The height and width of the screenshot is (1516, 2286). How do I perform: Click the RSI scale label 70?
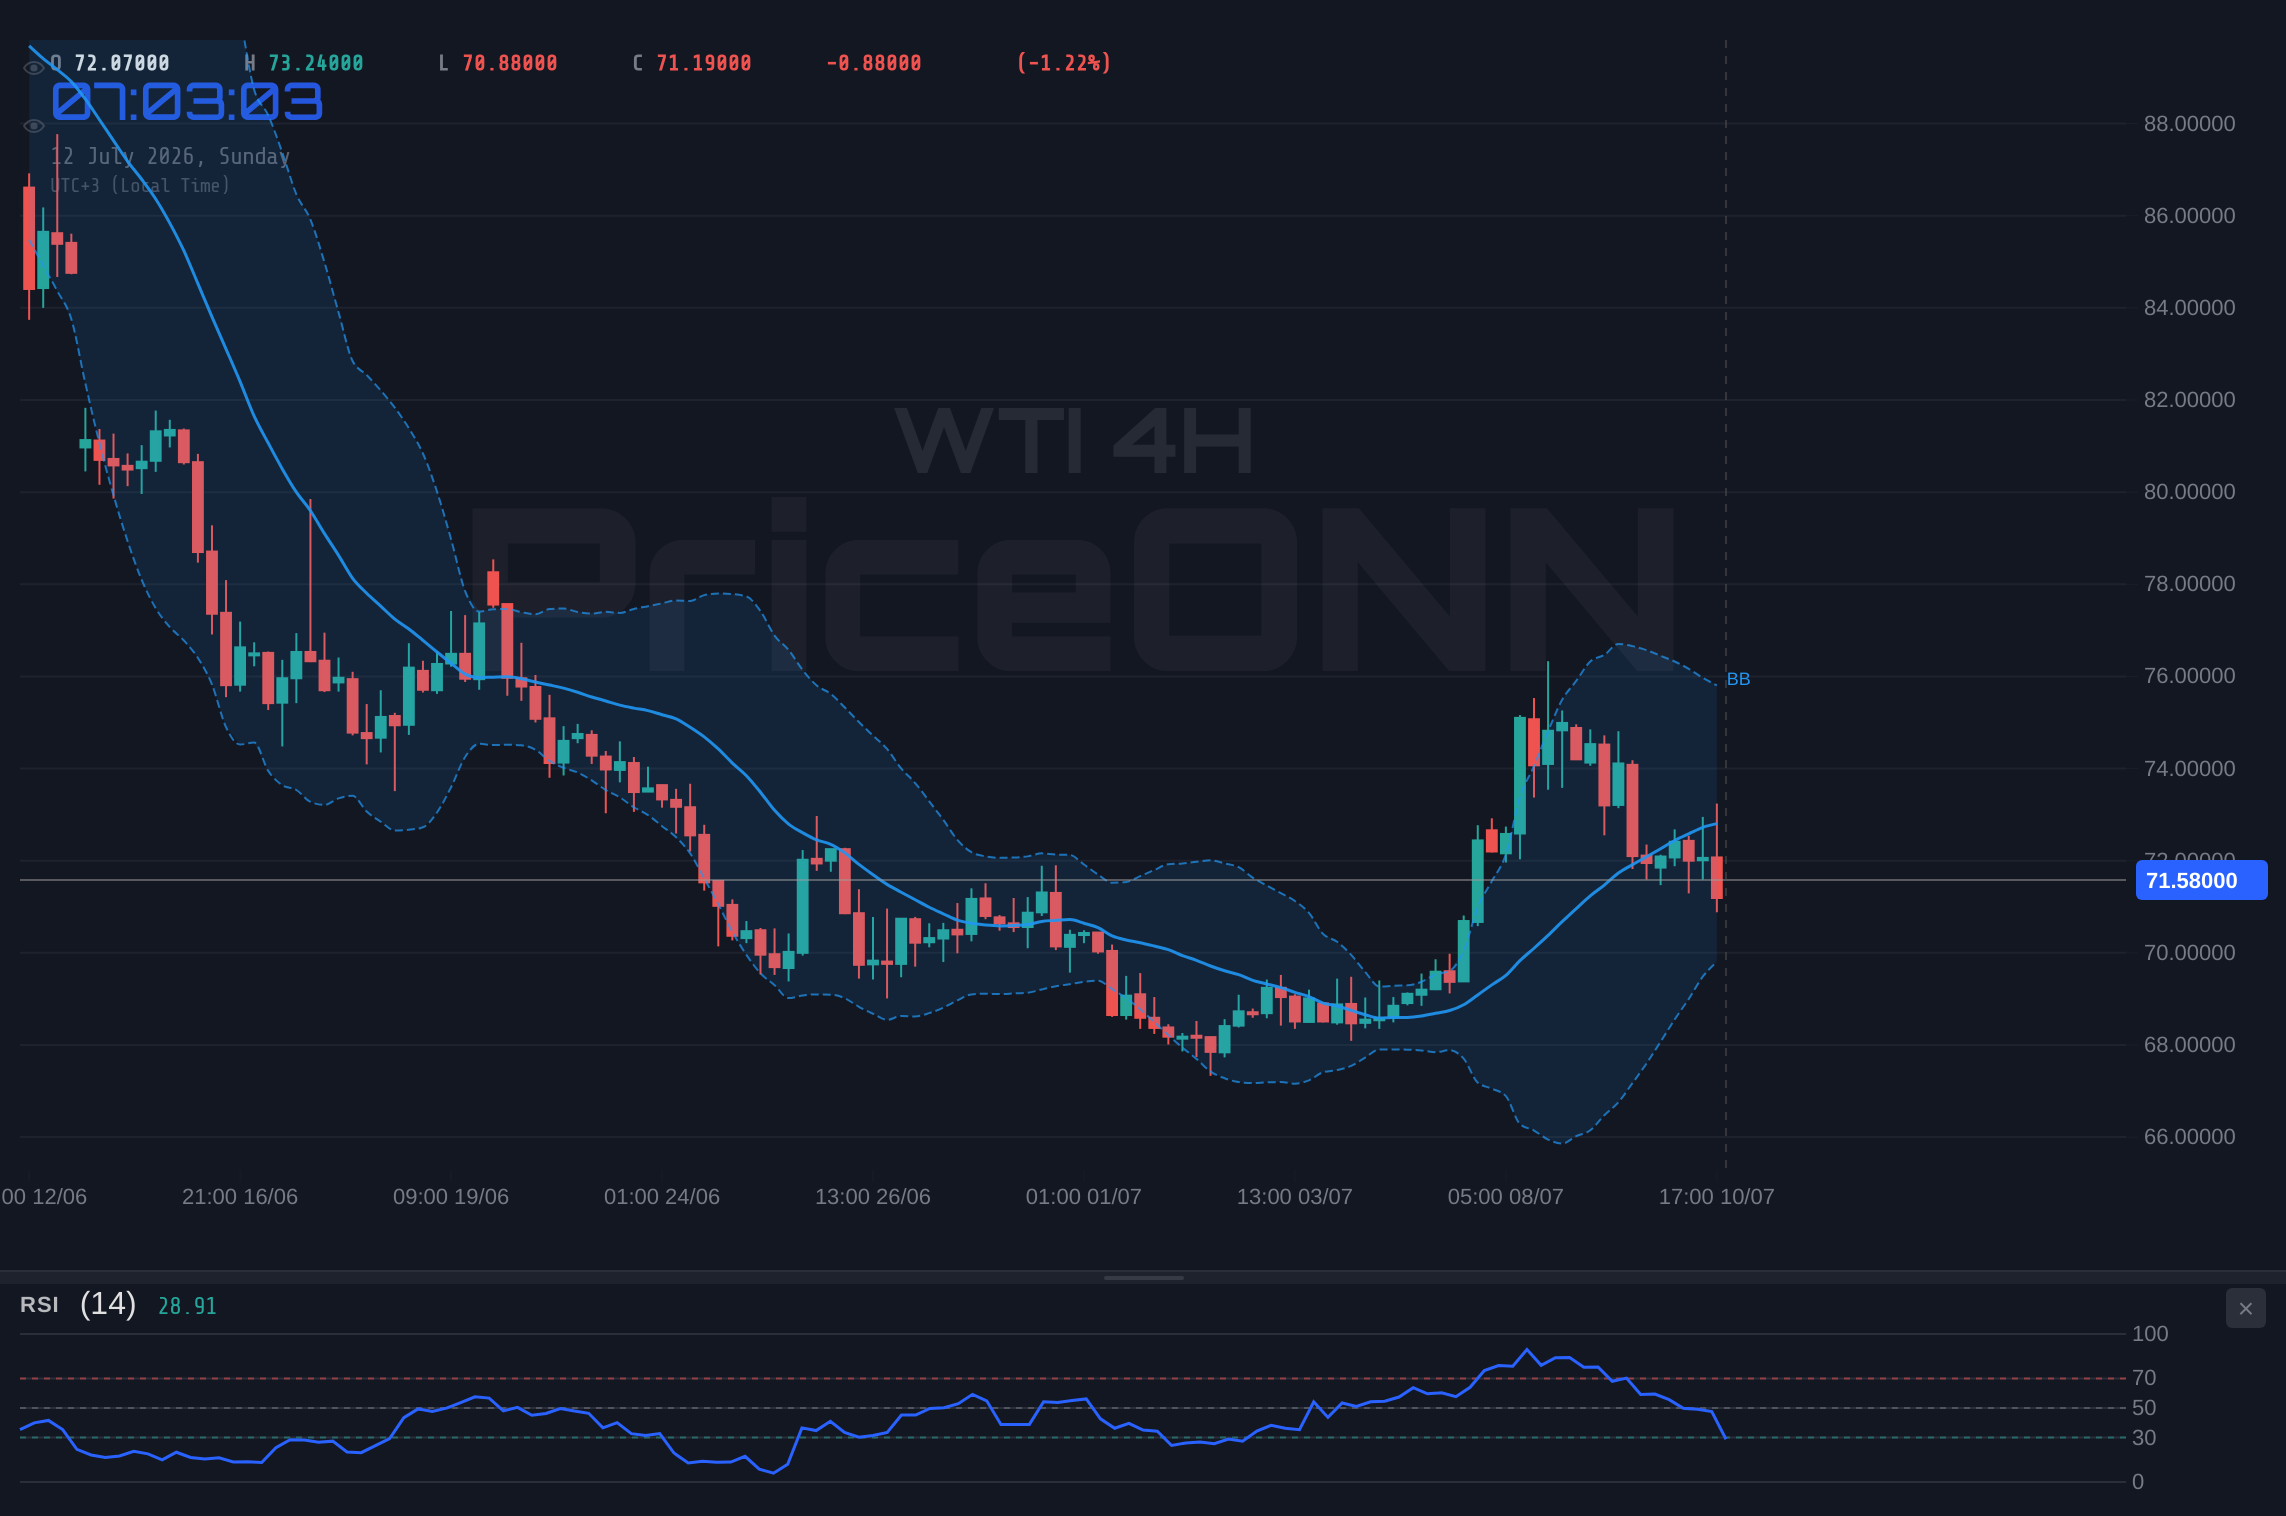point(2144,1378)
